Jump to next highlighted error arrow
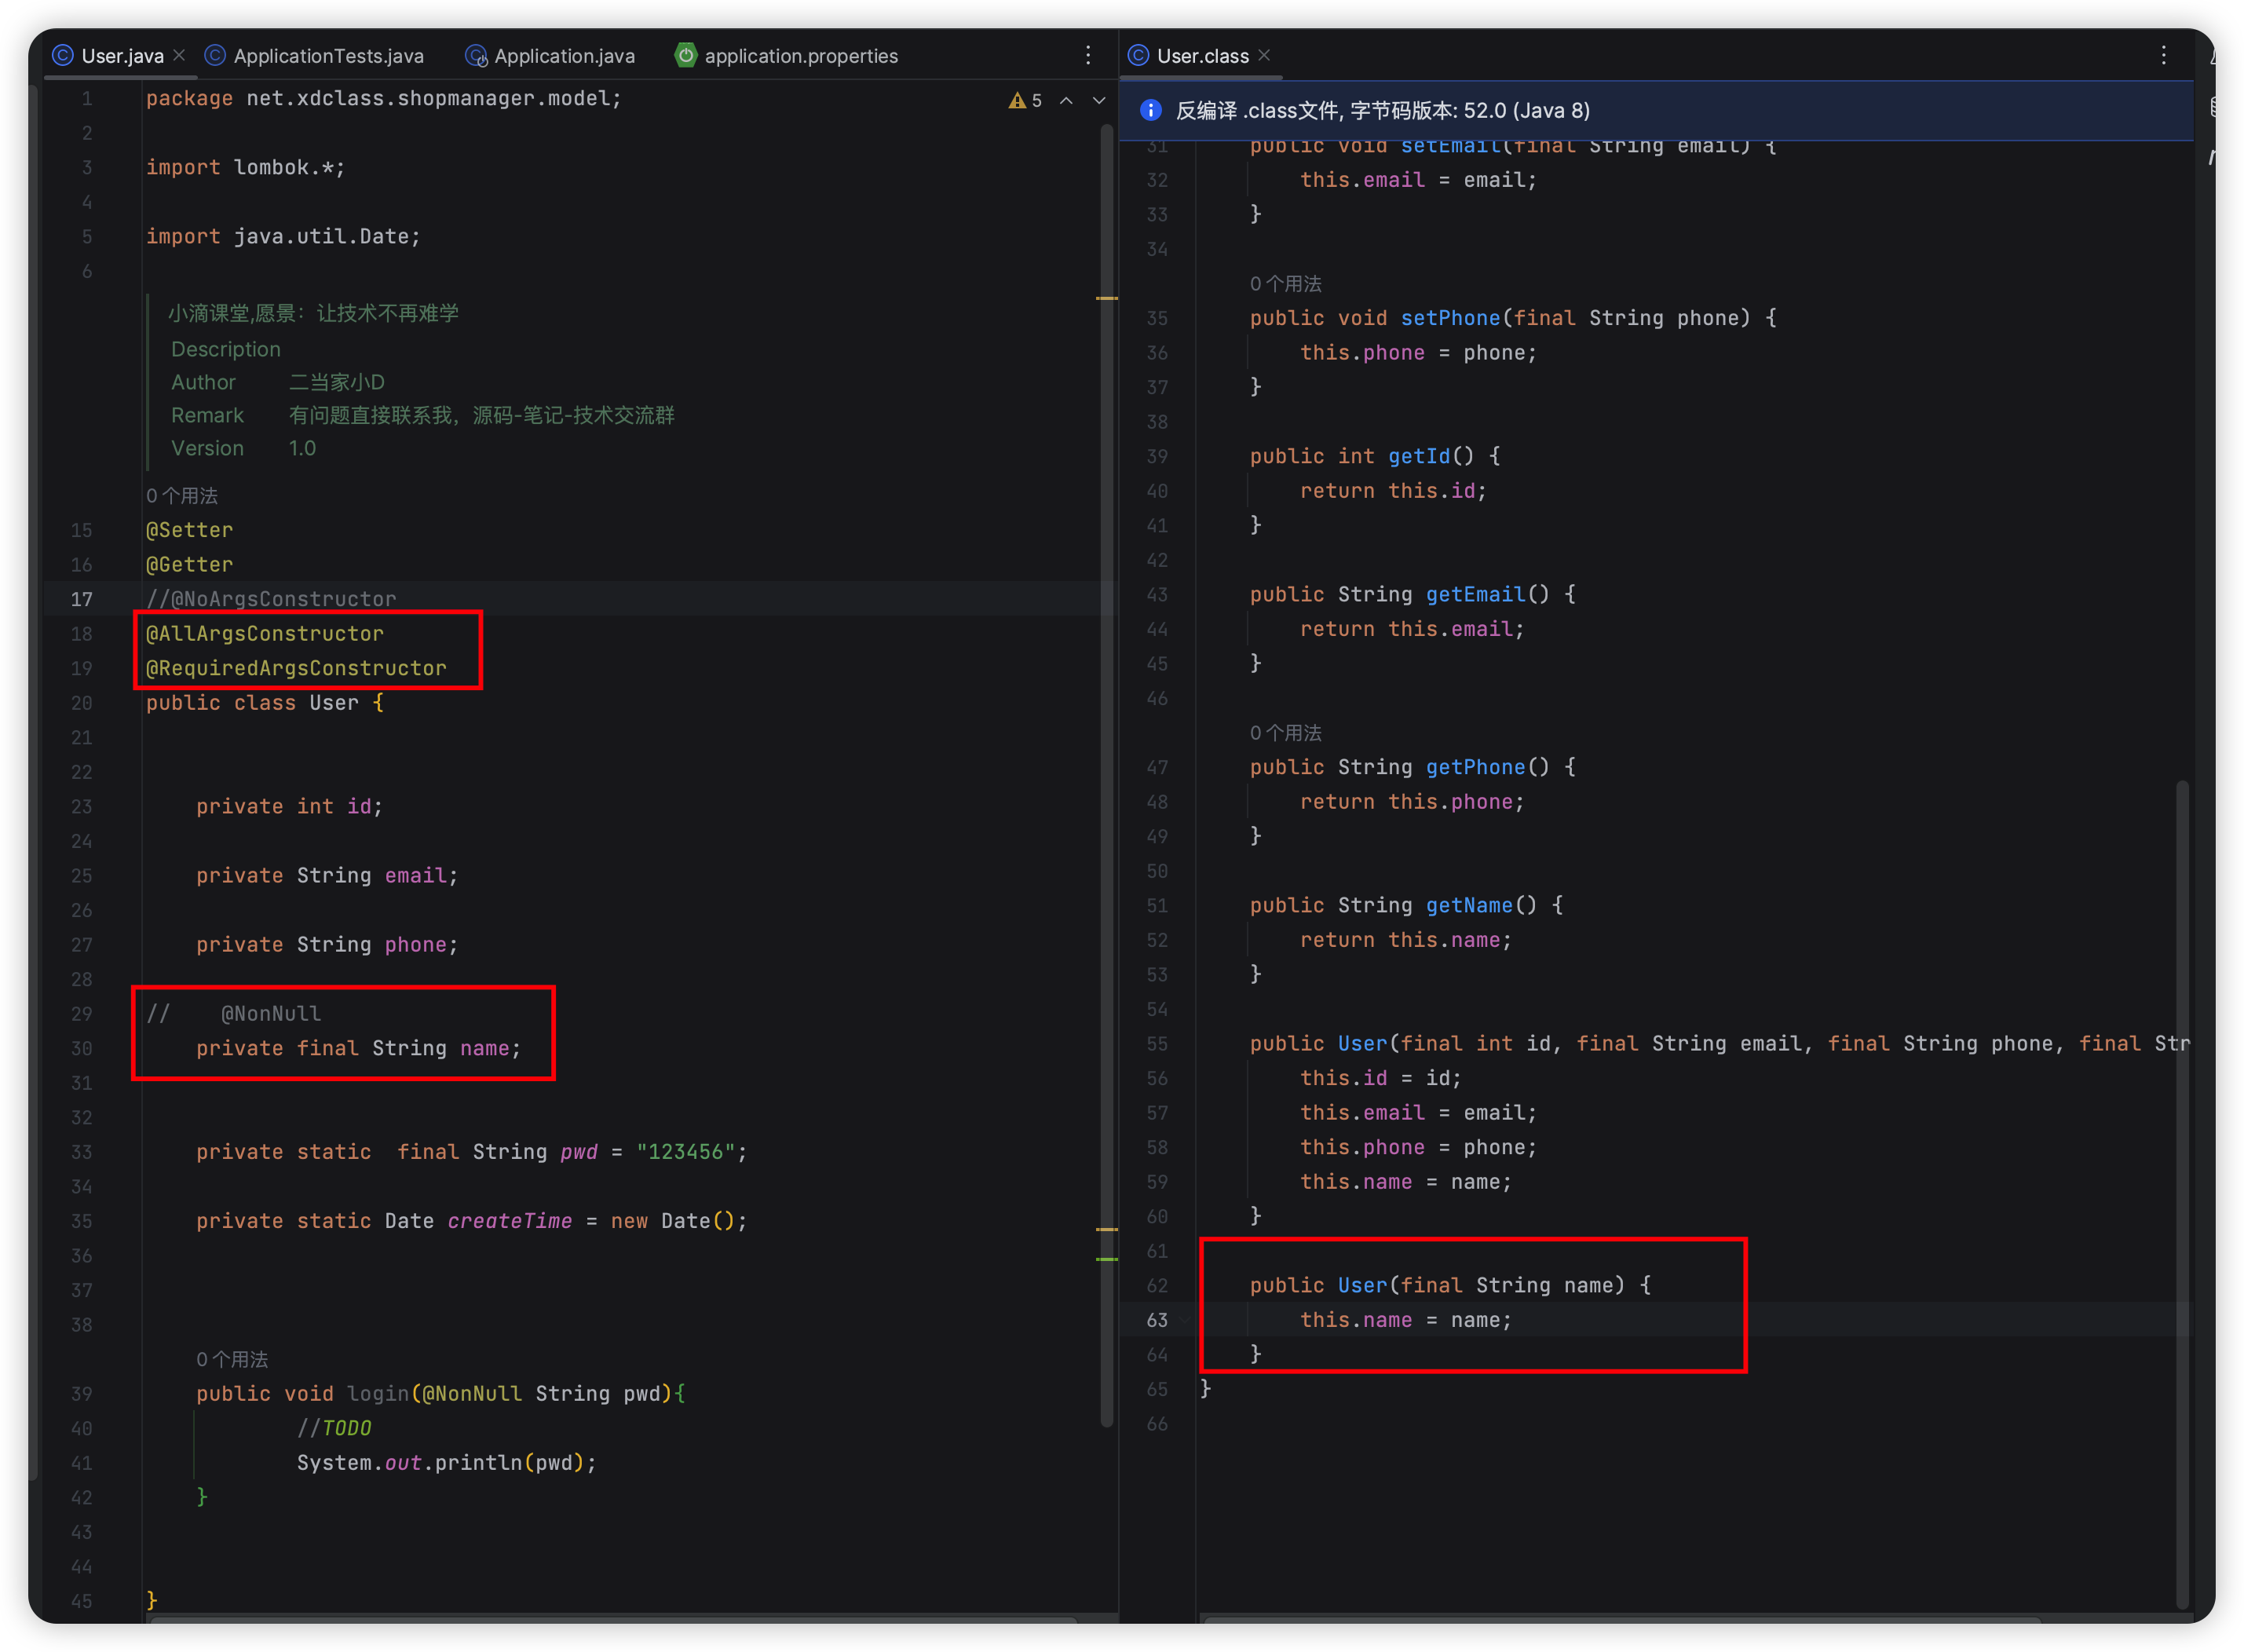 point(1099,100)
